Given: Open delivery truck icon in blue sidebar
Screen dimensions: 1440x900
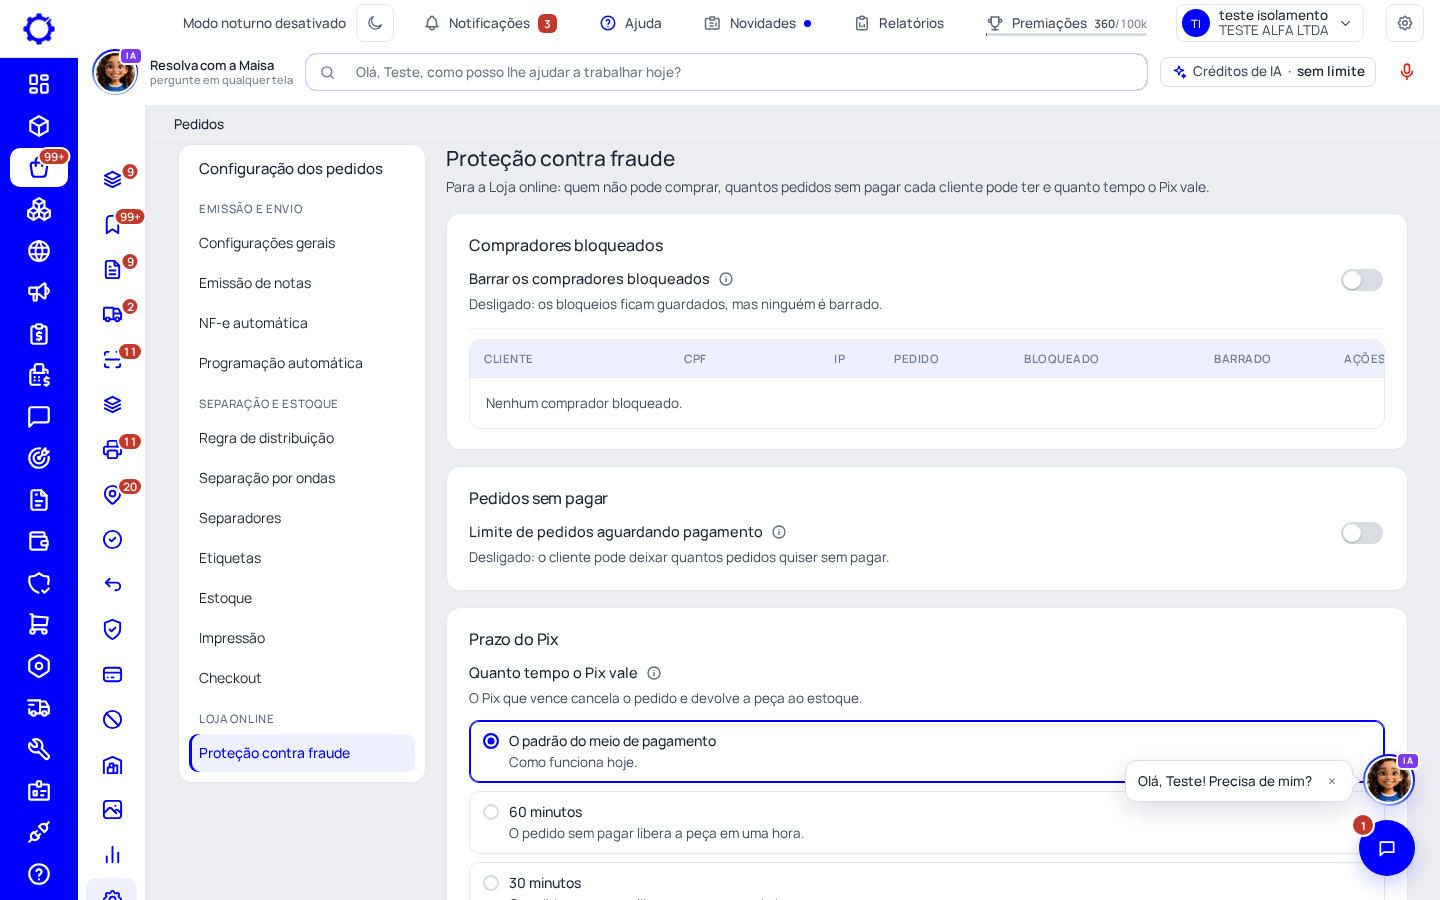Looking at the screenshot, I should point(39,708).
